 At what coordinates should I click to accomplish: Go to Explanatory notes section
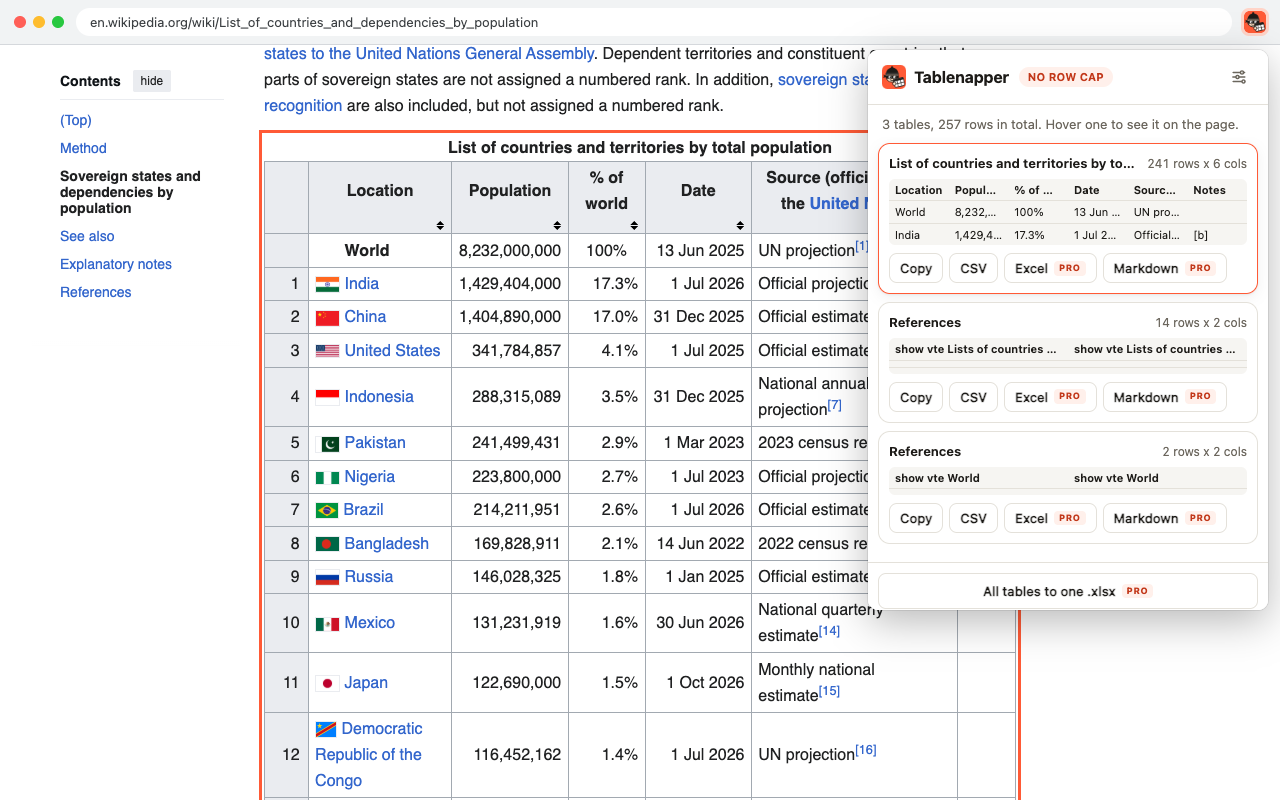coord(116,264)
